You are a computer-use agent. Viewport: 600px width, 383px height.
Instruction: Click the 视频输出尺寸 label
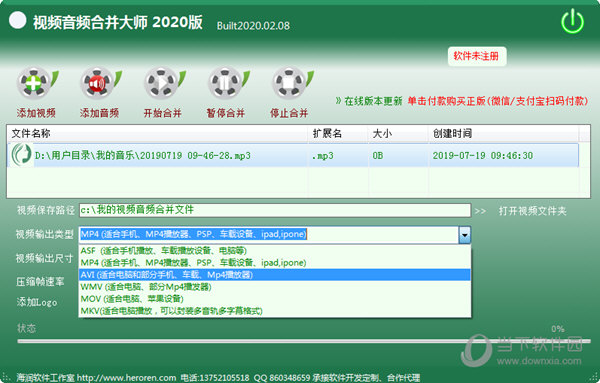point(44,258)
